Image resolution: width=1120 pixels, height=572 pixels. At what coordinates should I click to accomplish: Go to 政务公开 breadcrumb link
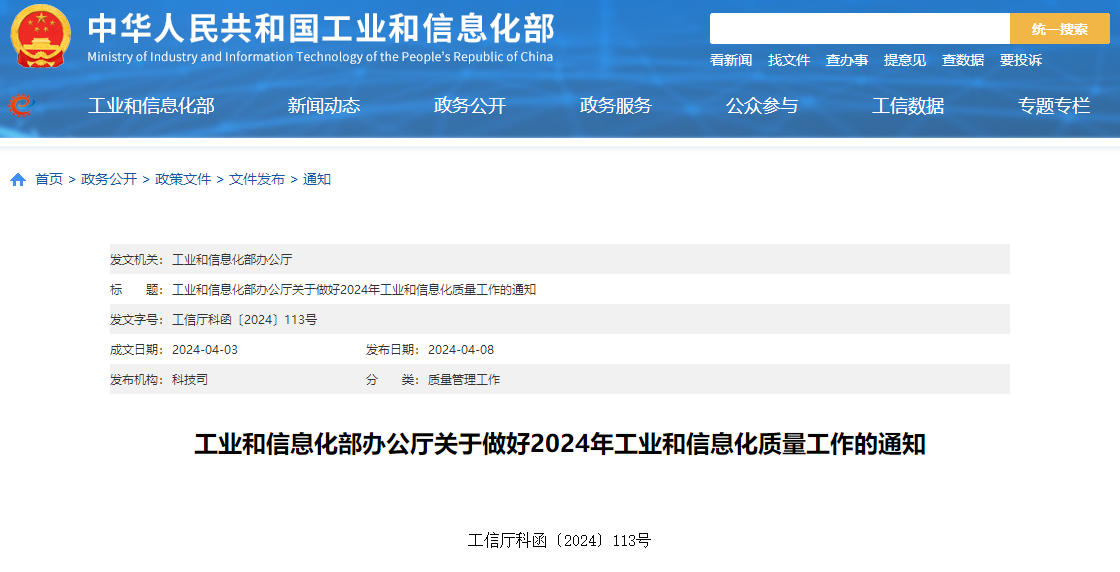pos(109,179)
